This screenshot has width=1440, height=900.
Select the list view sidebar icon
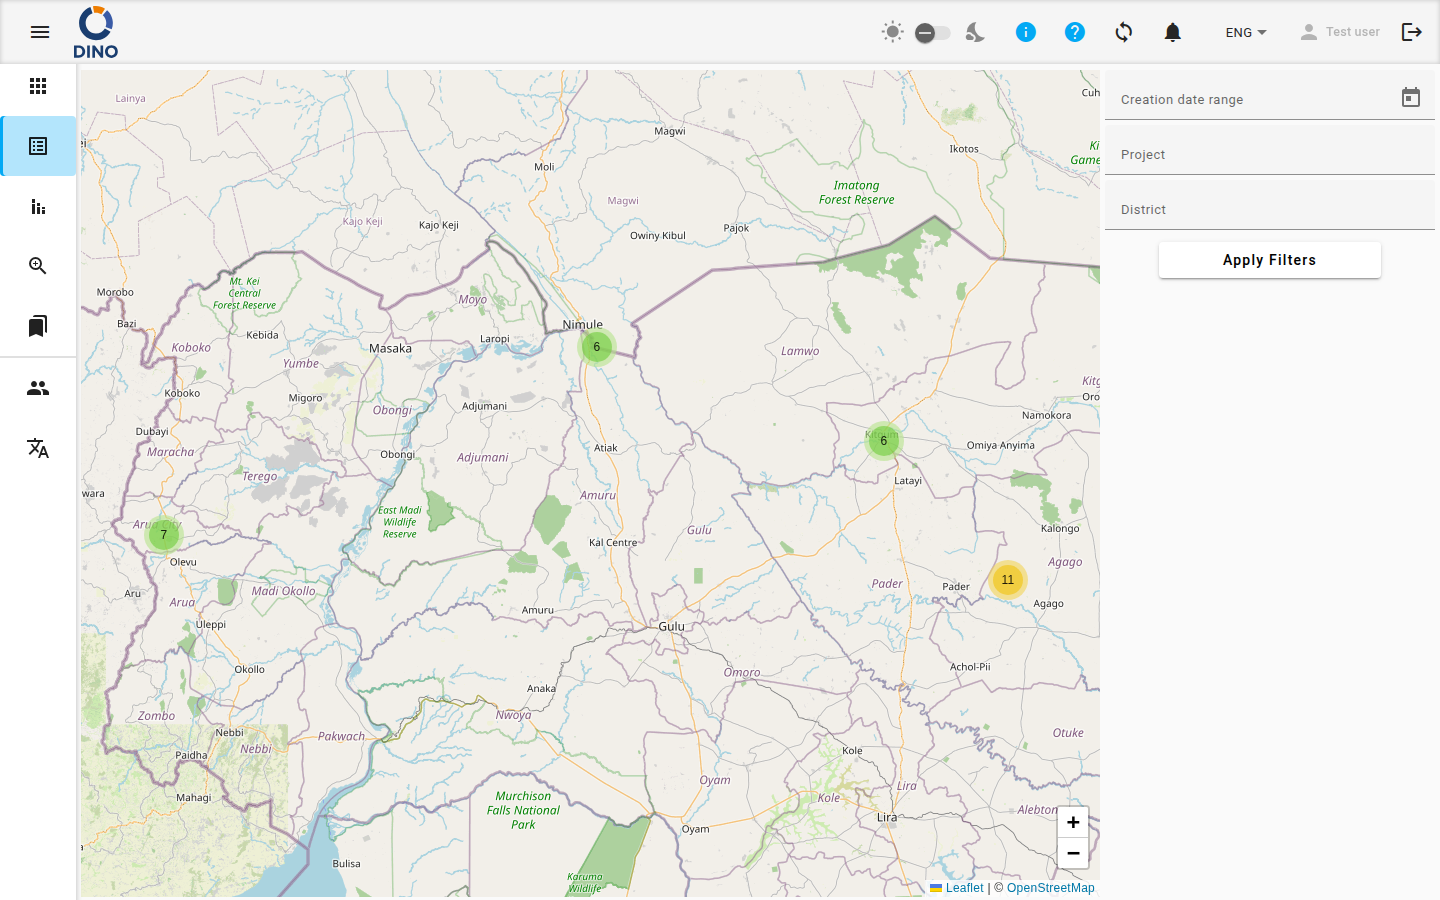38,146
